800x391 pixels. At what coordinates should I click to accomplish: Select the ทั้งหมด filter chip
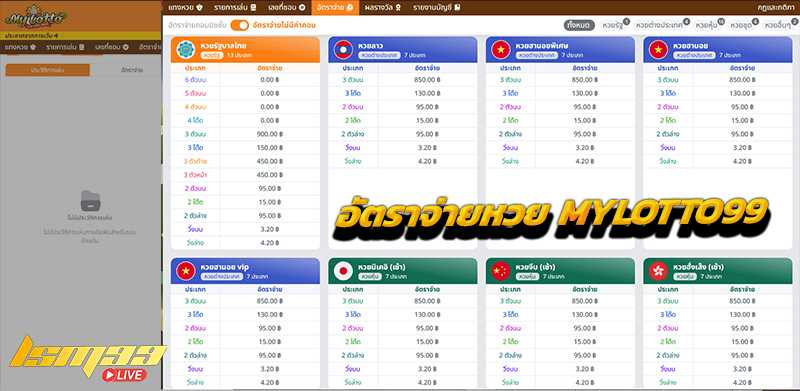(x=579, y=25)
